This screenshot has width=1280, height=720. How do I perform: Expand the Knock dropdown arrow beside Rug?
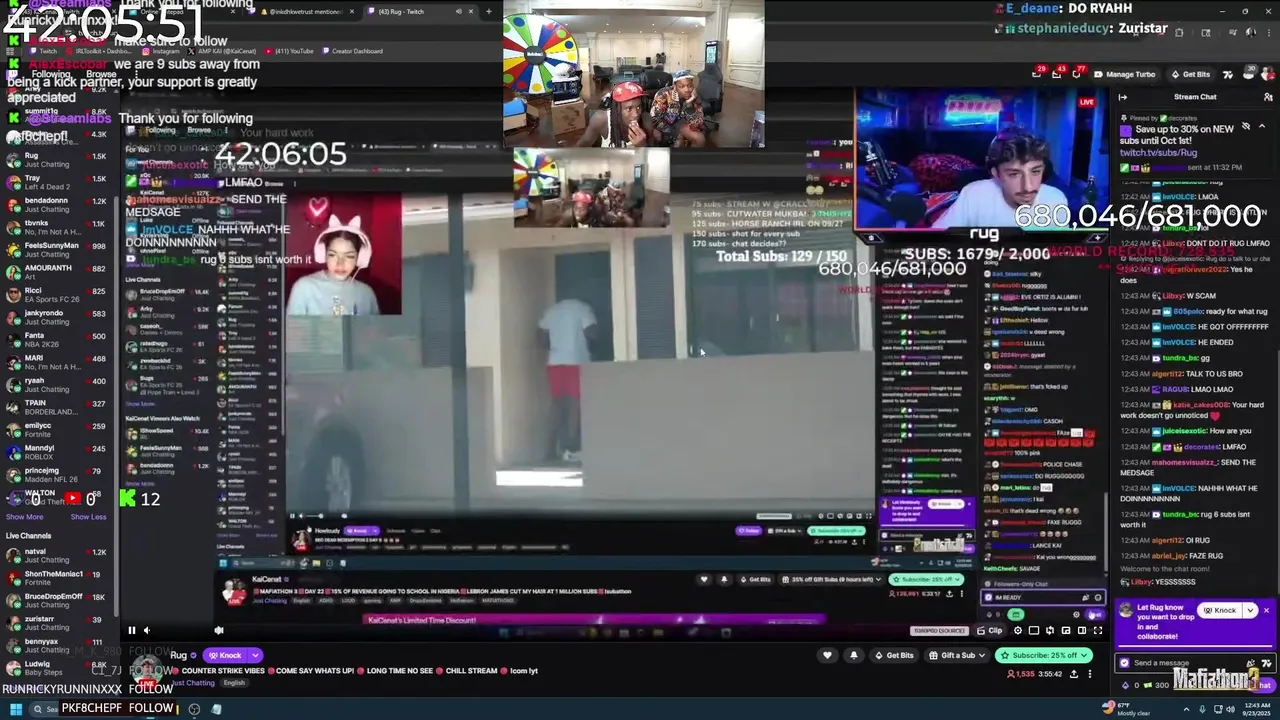255,655
